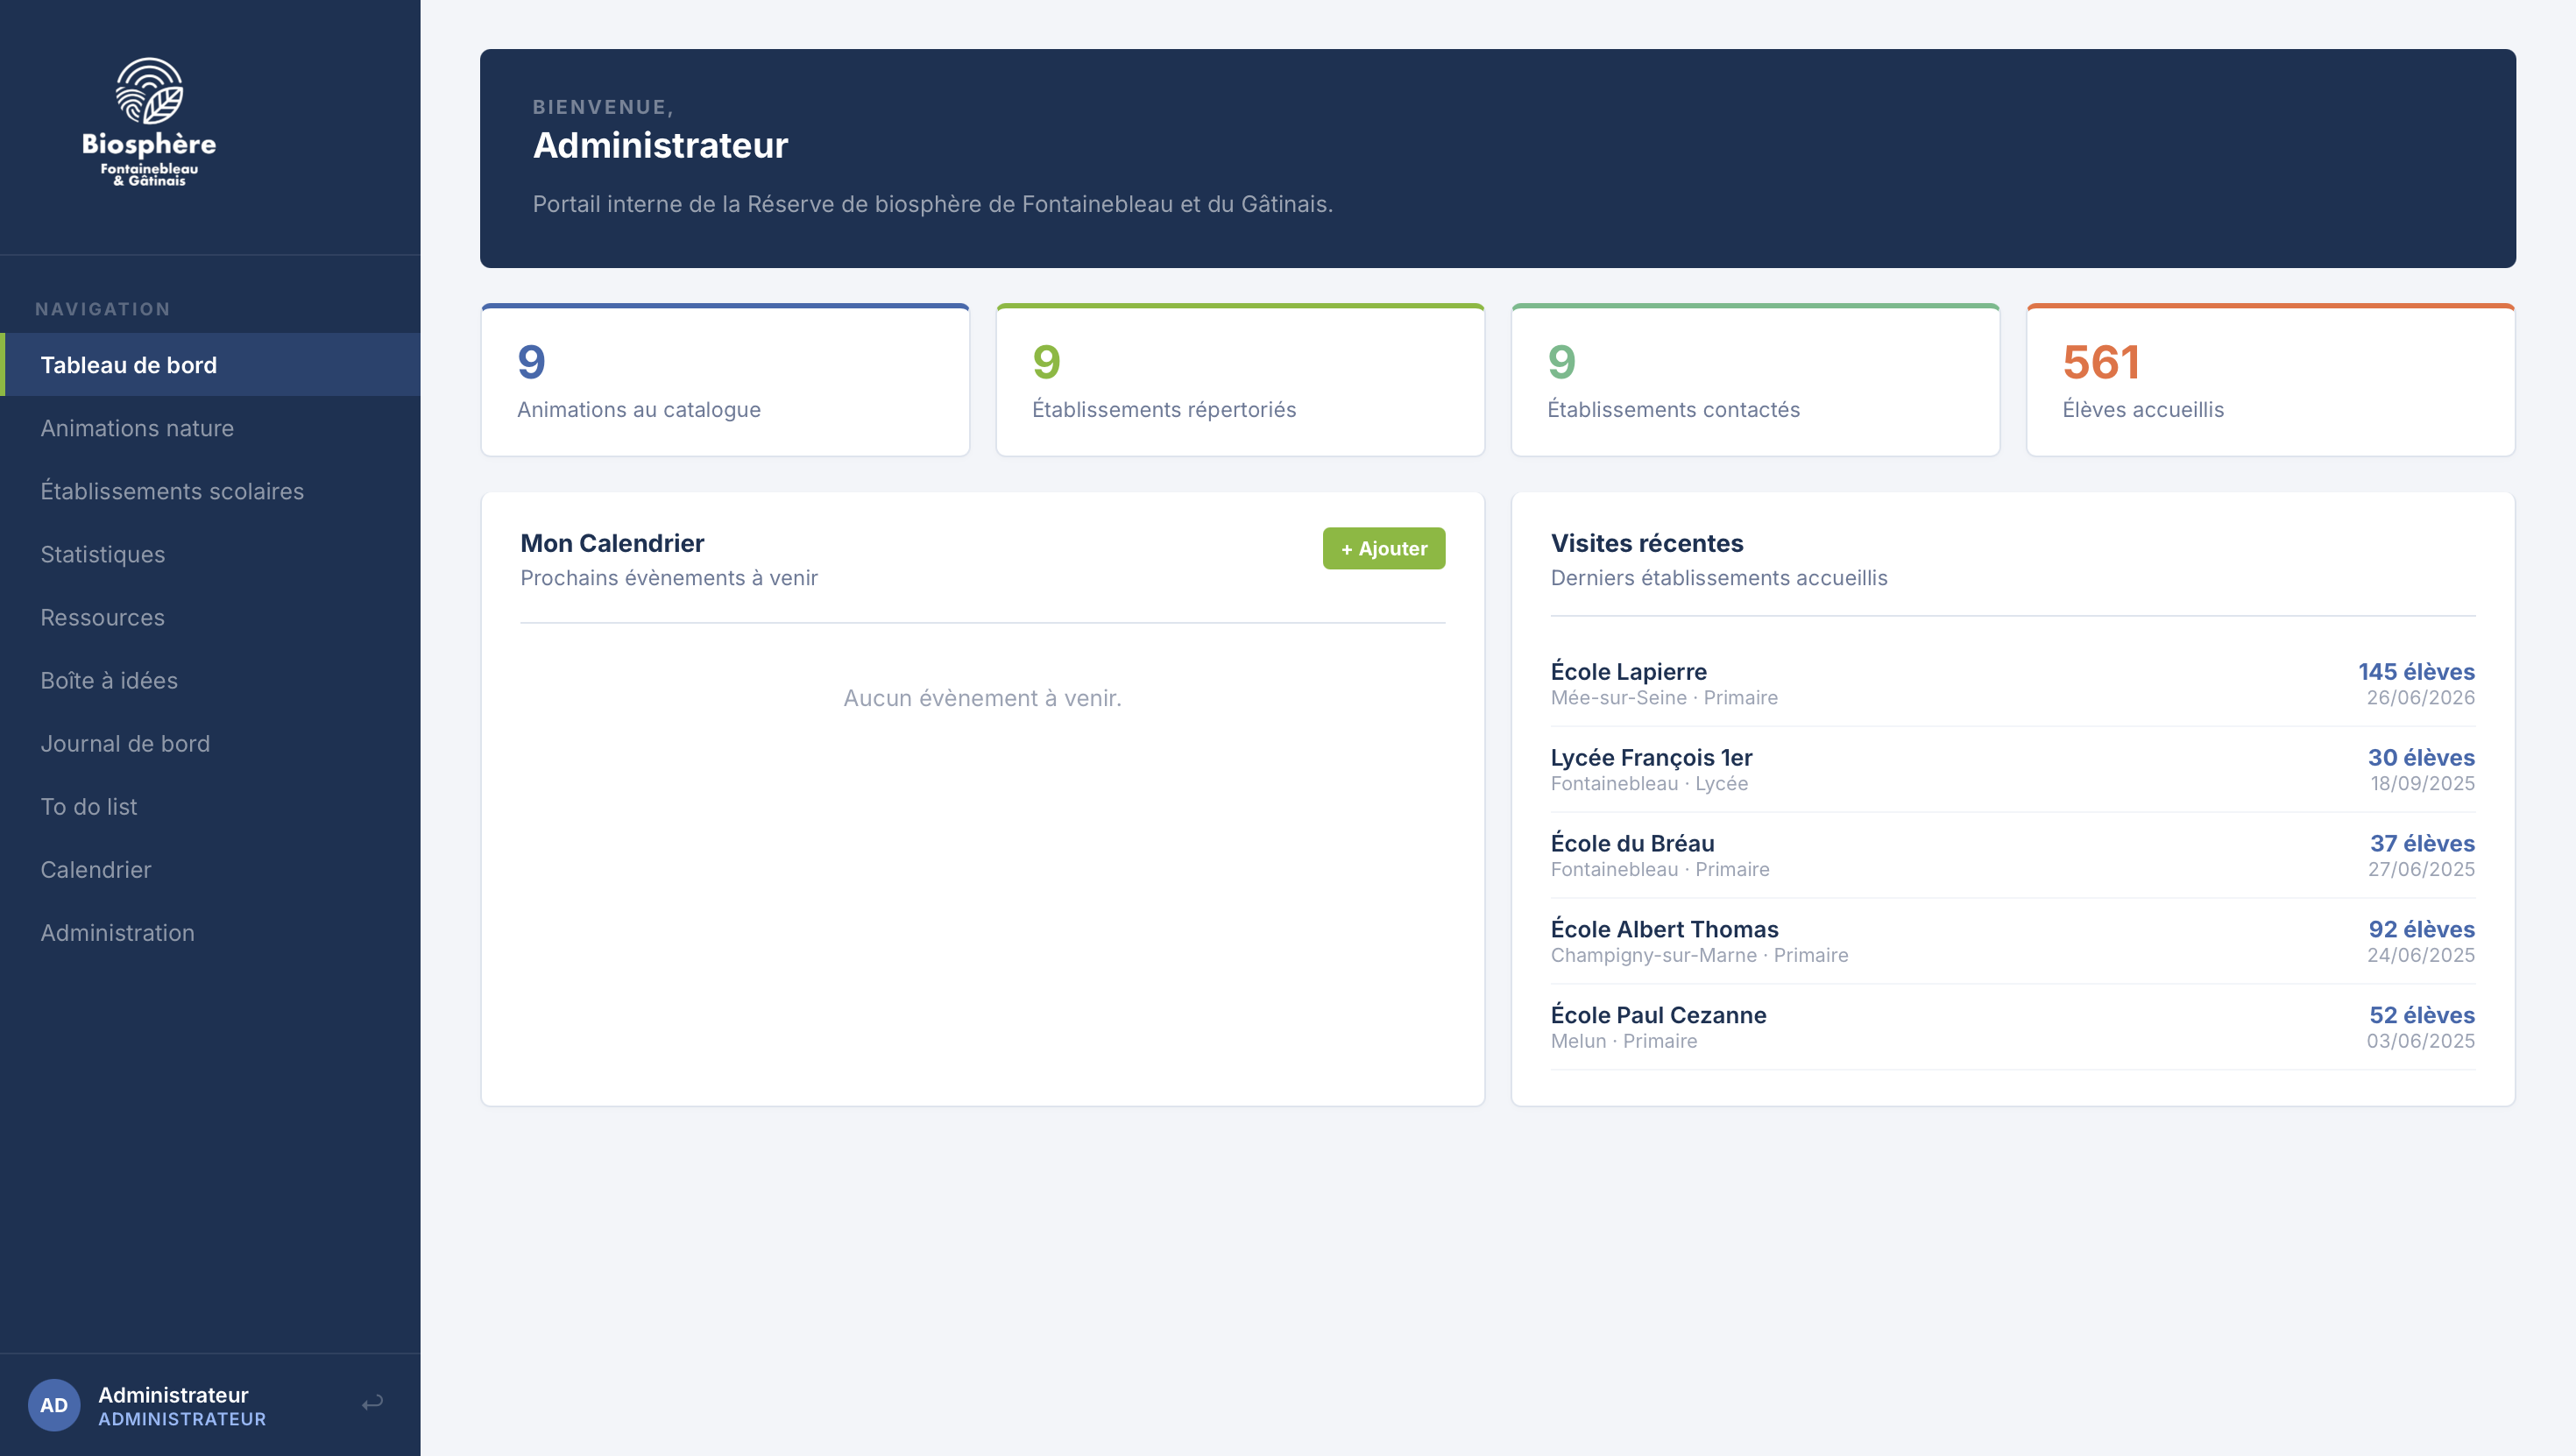Click the logout arrow icon
Image resolution: width=2576 pixels, height=1456 pixels.
372,1403
